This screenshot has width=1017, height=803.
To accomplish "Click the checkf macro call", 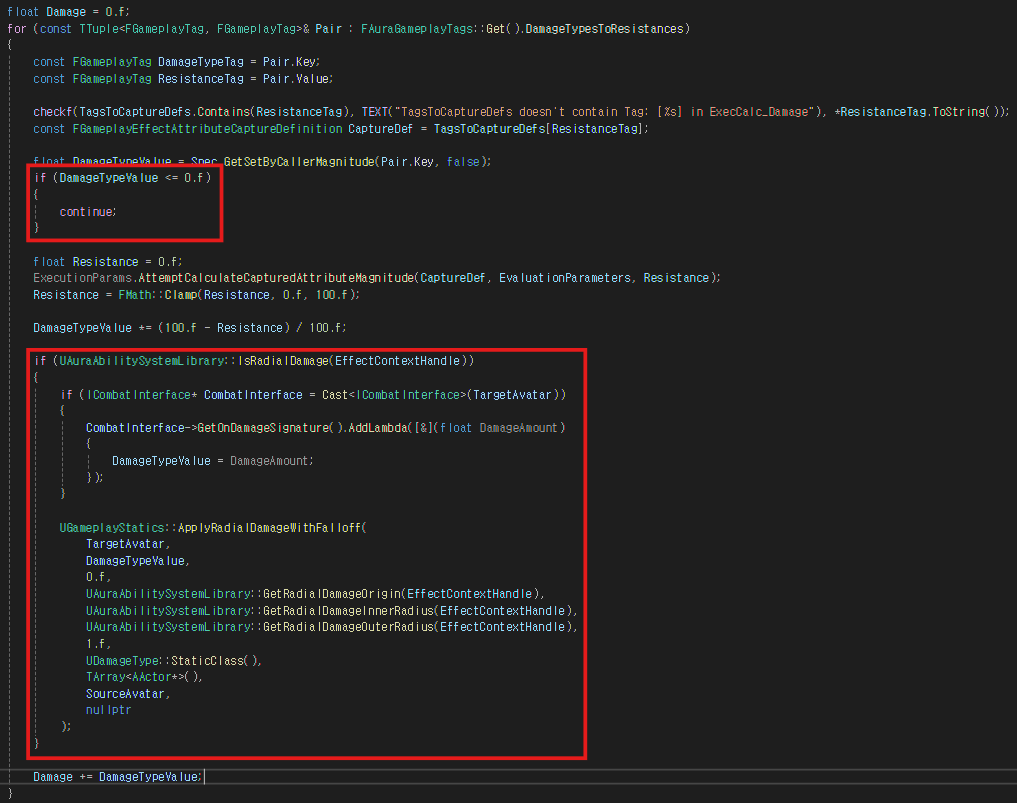I will coord(53,112).
